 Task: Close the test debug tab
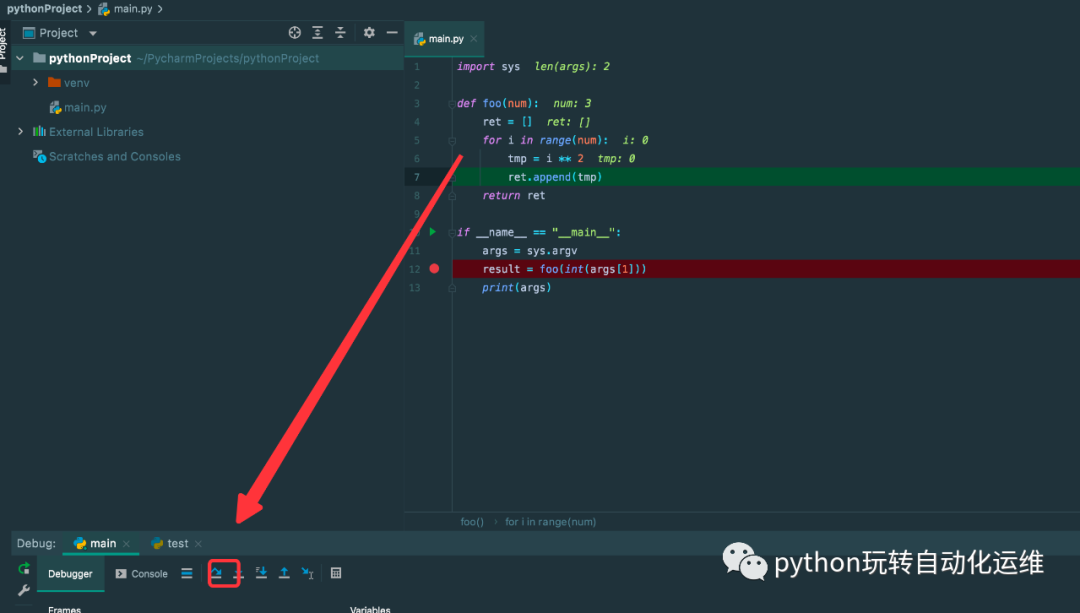(198, 544)
